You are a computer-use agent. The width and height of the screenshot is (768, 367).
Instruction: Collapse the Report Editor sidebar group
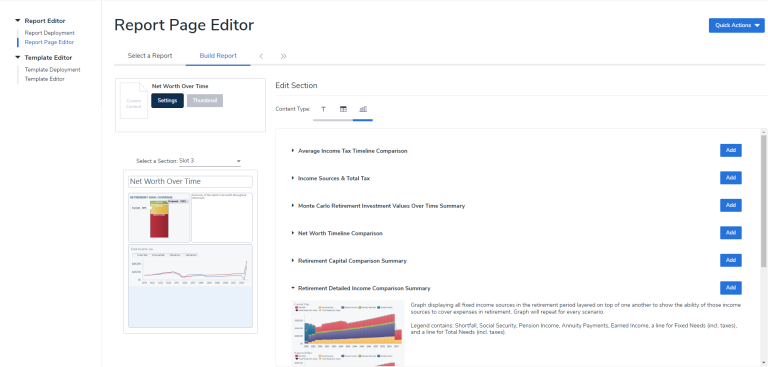point(18,21)
